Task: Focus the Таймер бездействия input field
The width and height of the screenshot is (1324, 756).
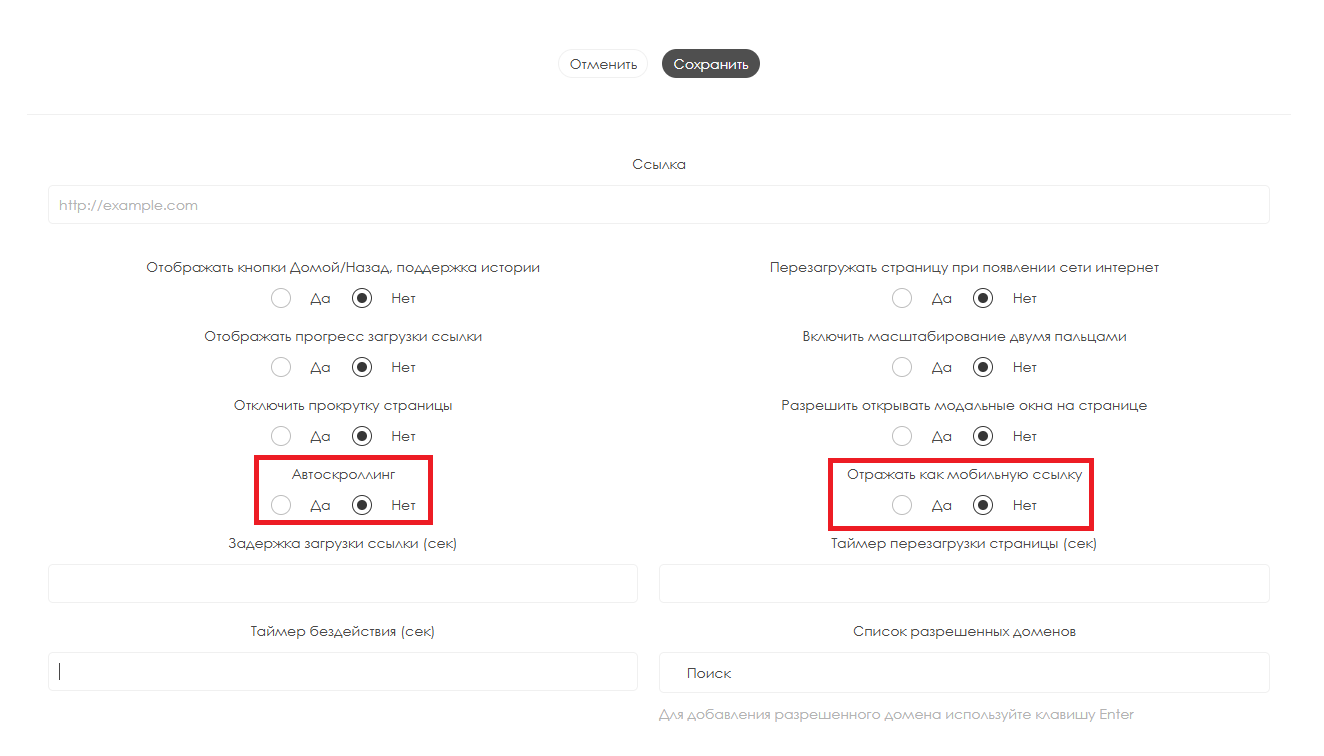Action: point(342,671)
